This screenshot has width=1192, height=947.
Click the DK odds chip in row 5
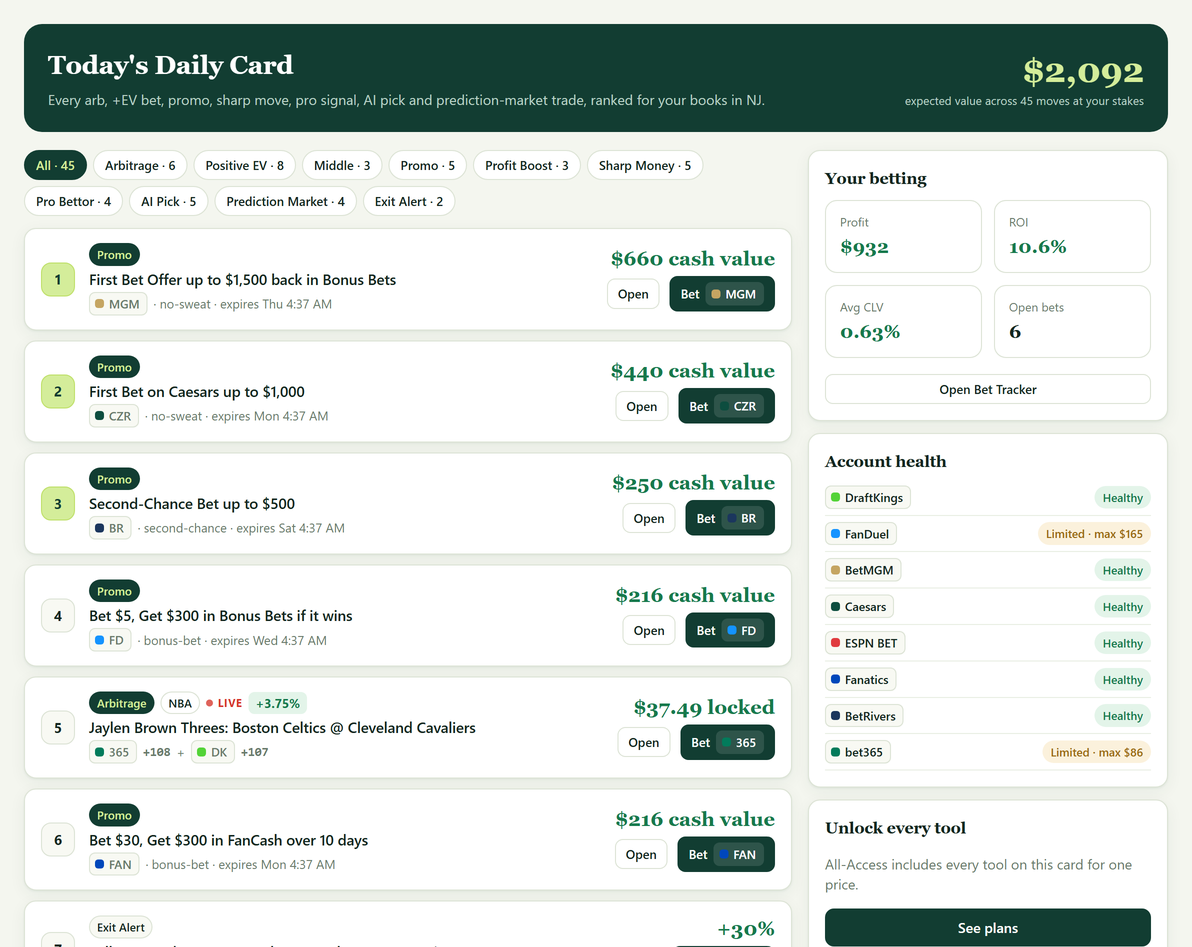click(213, 752)
